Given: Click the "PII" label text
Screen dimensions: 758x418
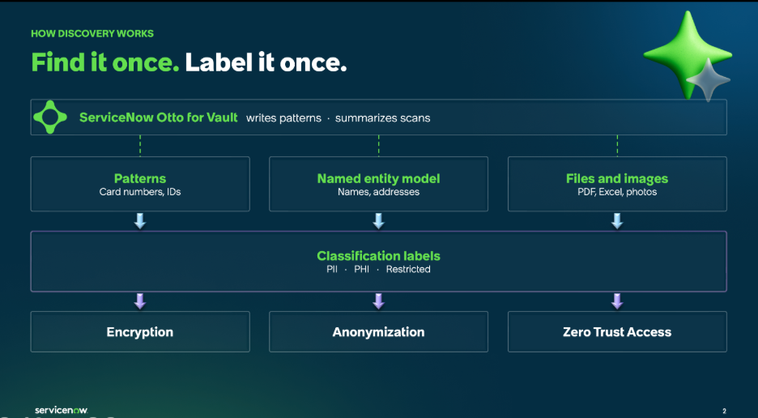Looking at the screenshot, I should 332,269.
